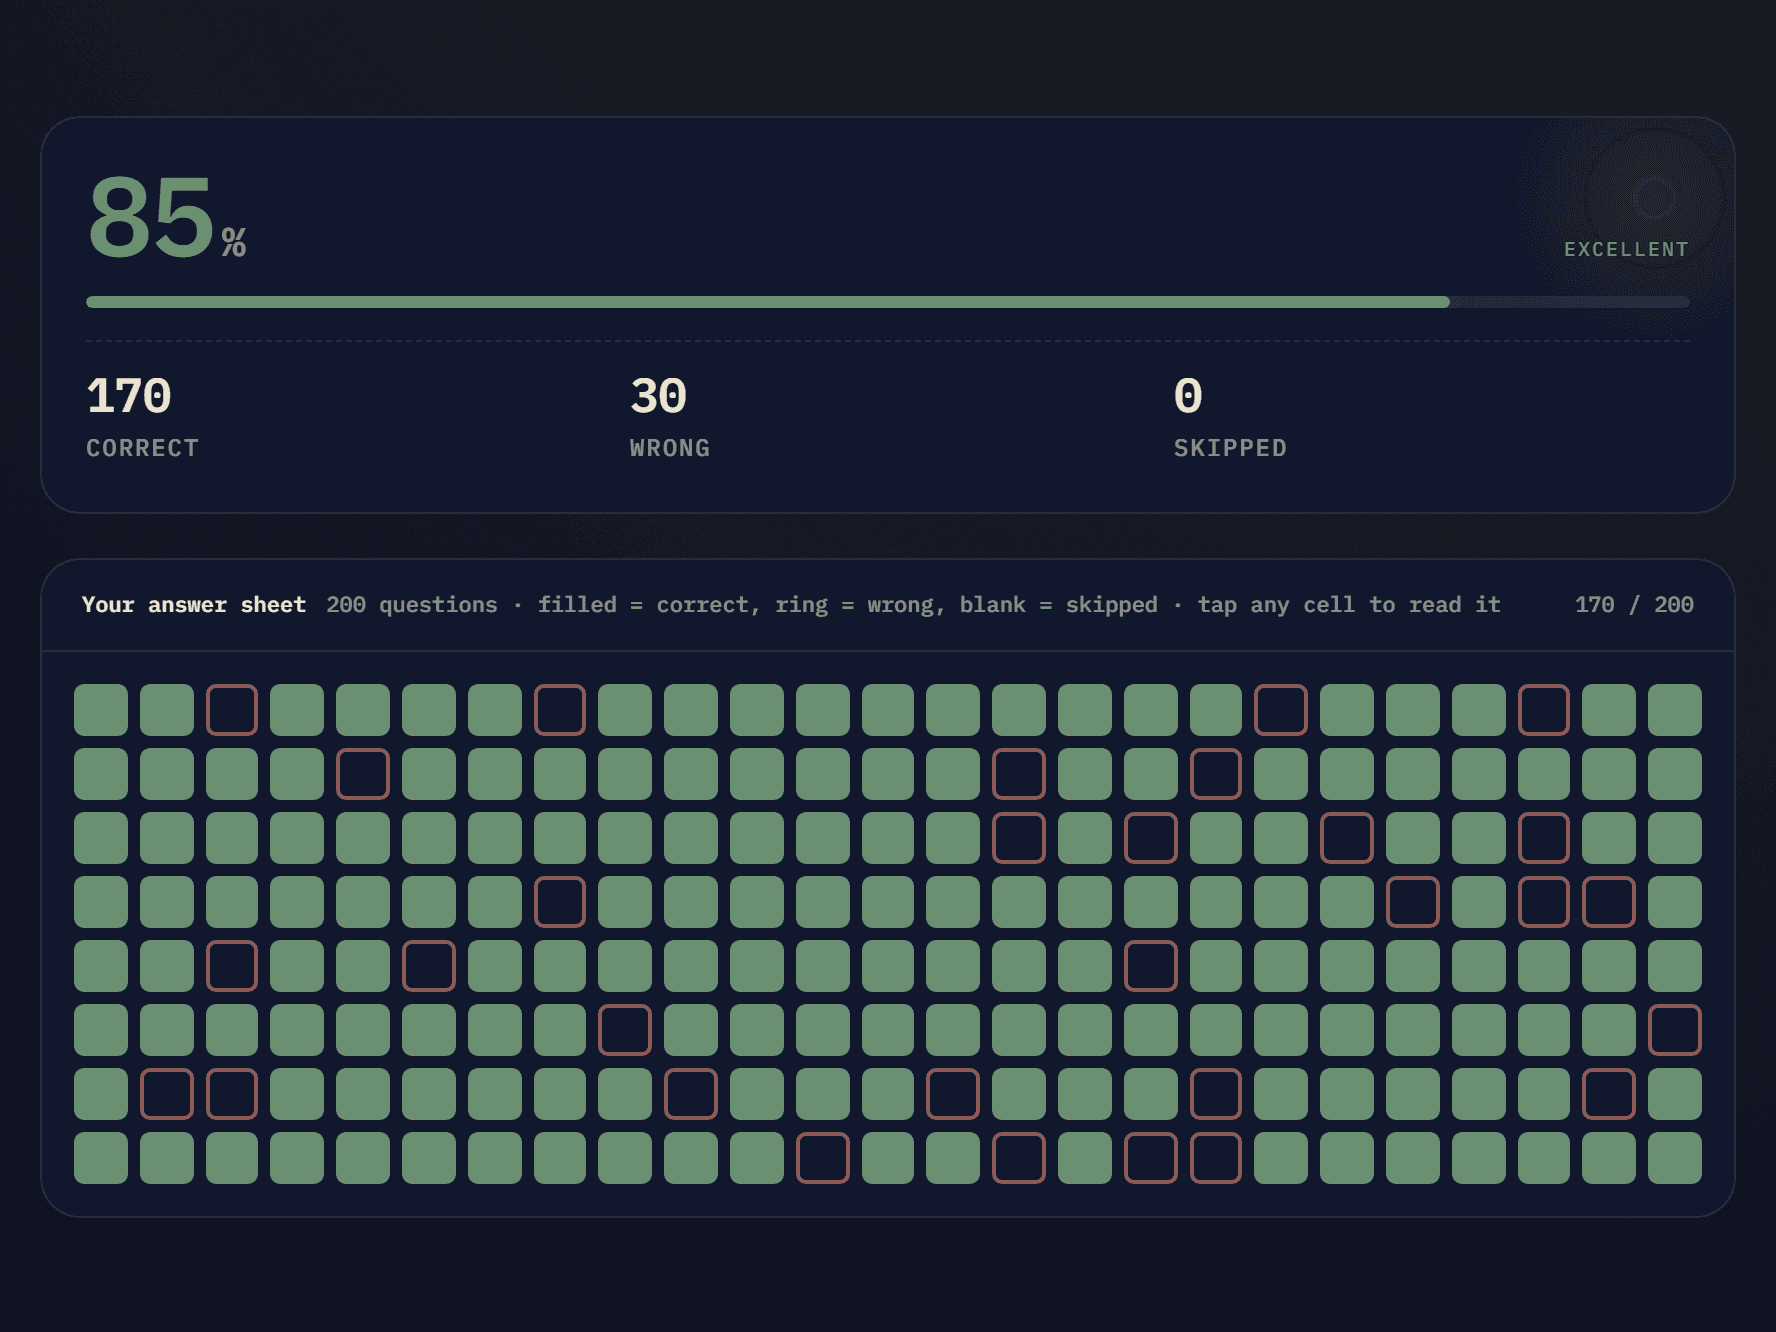
Task: Tap the wrong cell for question 99
Action: point(1609,902)
